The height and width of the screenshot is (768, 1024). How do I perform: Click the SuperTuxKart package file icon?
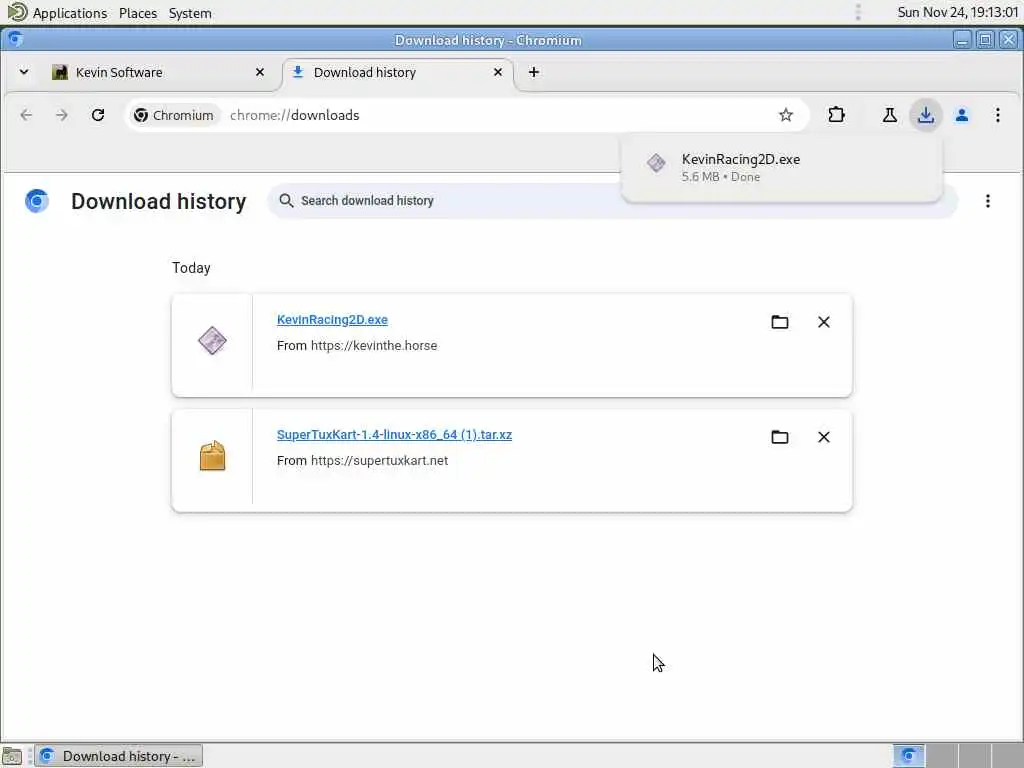[212, 456]
